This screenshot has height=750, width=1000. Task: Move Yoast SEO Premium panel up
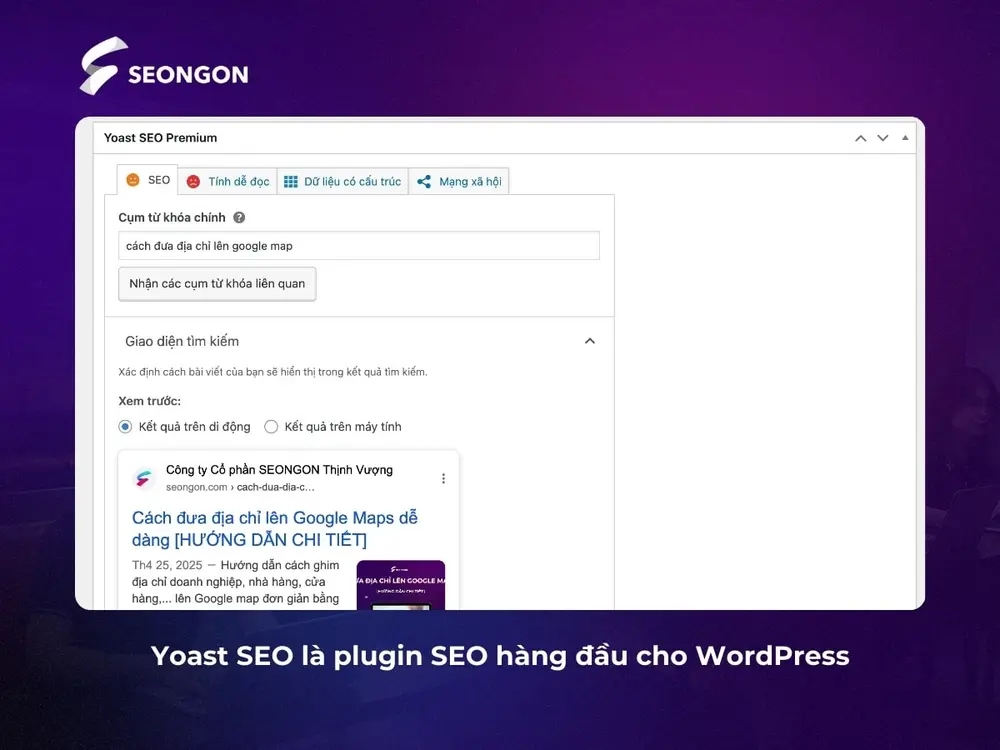tap(861, 138)
